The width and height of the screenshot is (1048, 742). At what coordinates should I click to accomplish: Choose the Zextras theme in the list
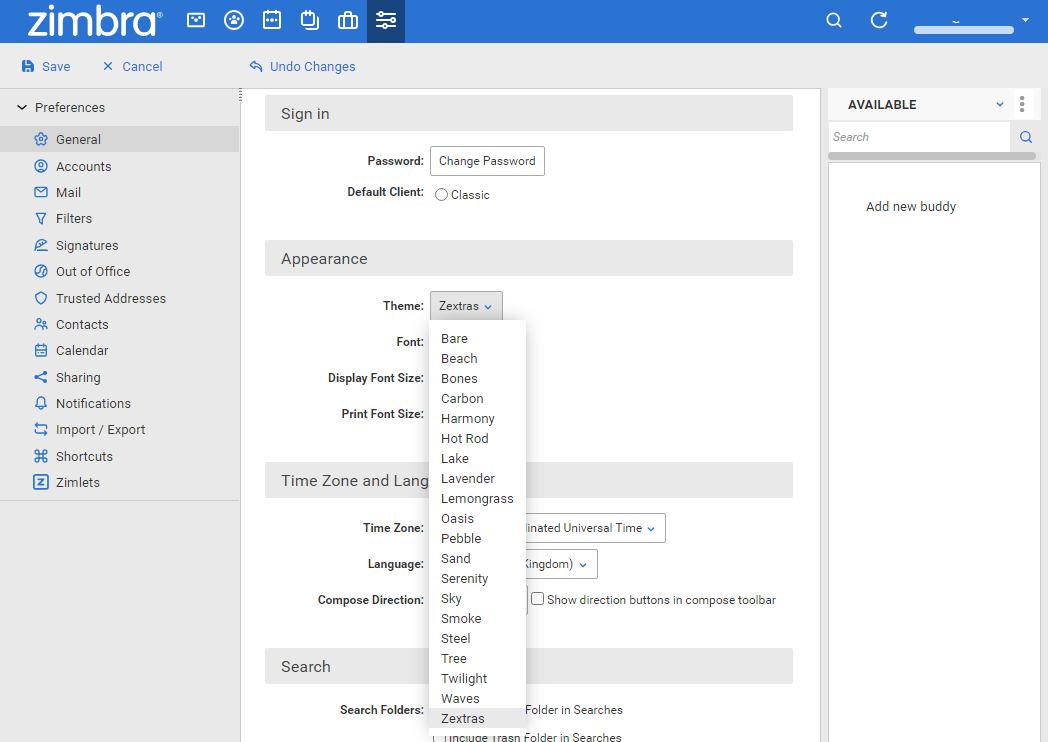[x=477, y=719]
